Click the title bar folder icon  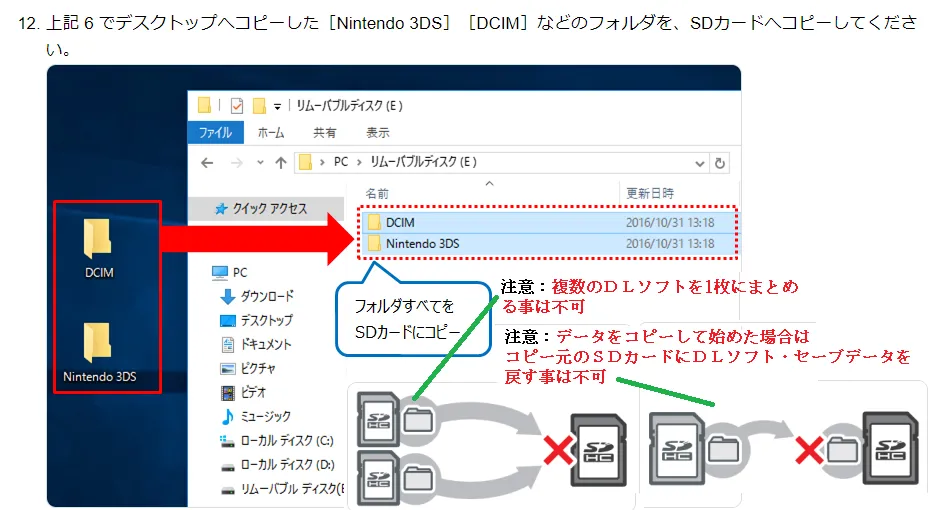point(204,106)
